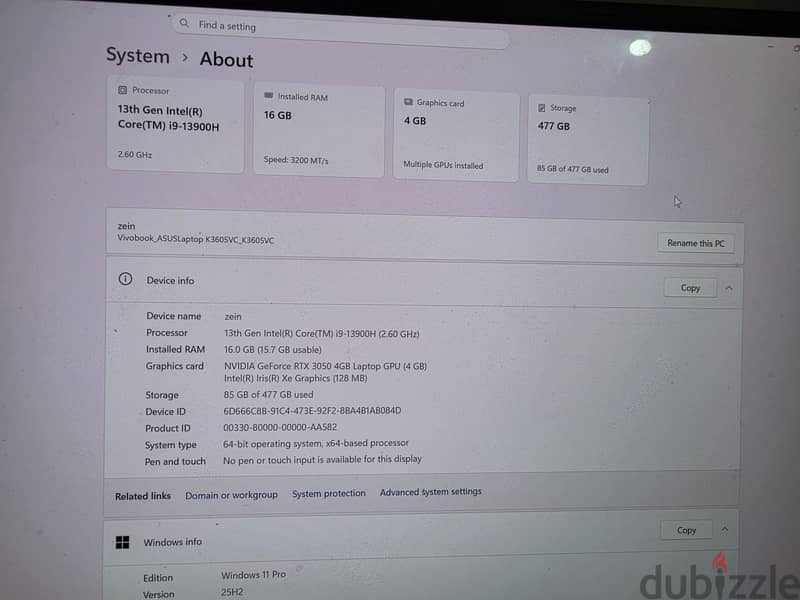Collapse the Windows info section chevron

tap(724, 529)
